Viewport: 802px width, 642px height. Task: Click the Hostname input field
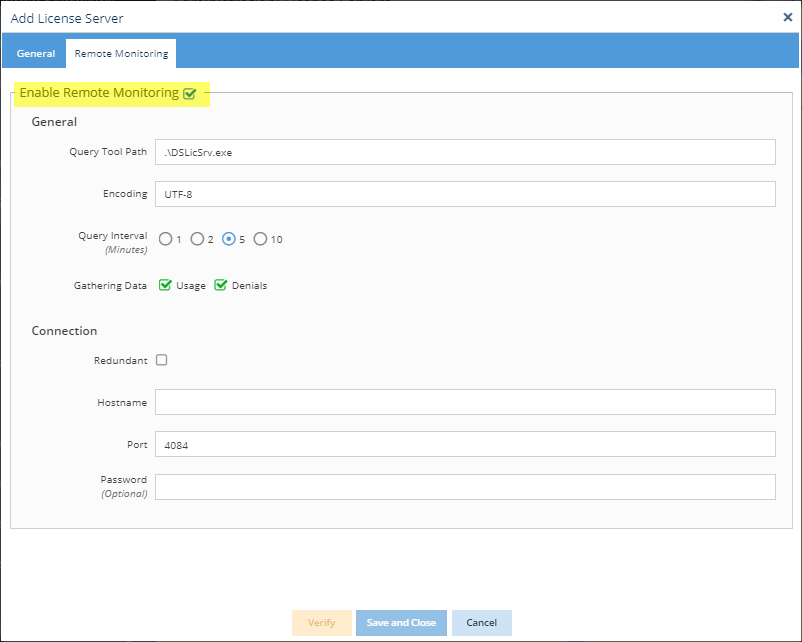pyautogui.click(x=465, y=402)
